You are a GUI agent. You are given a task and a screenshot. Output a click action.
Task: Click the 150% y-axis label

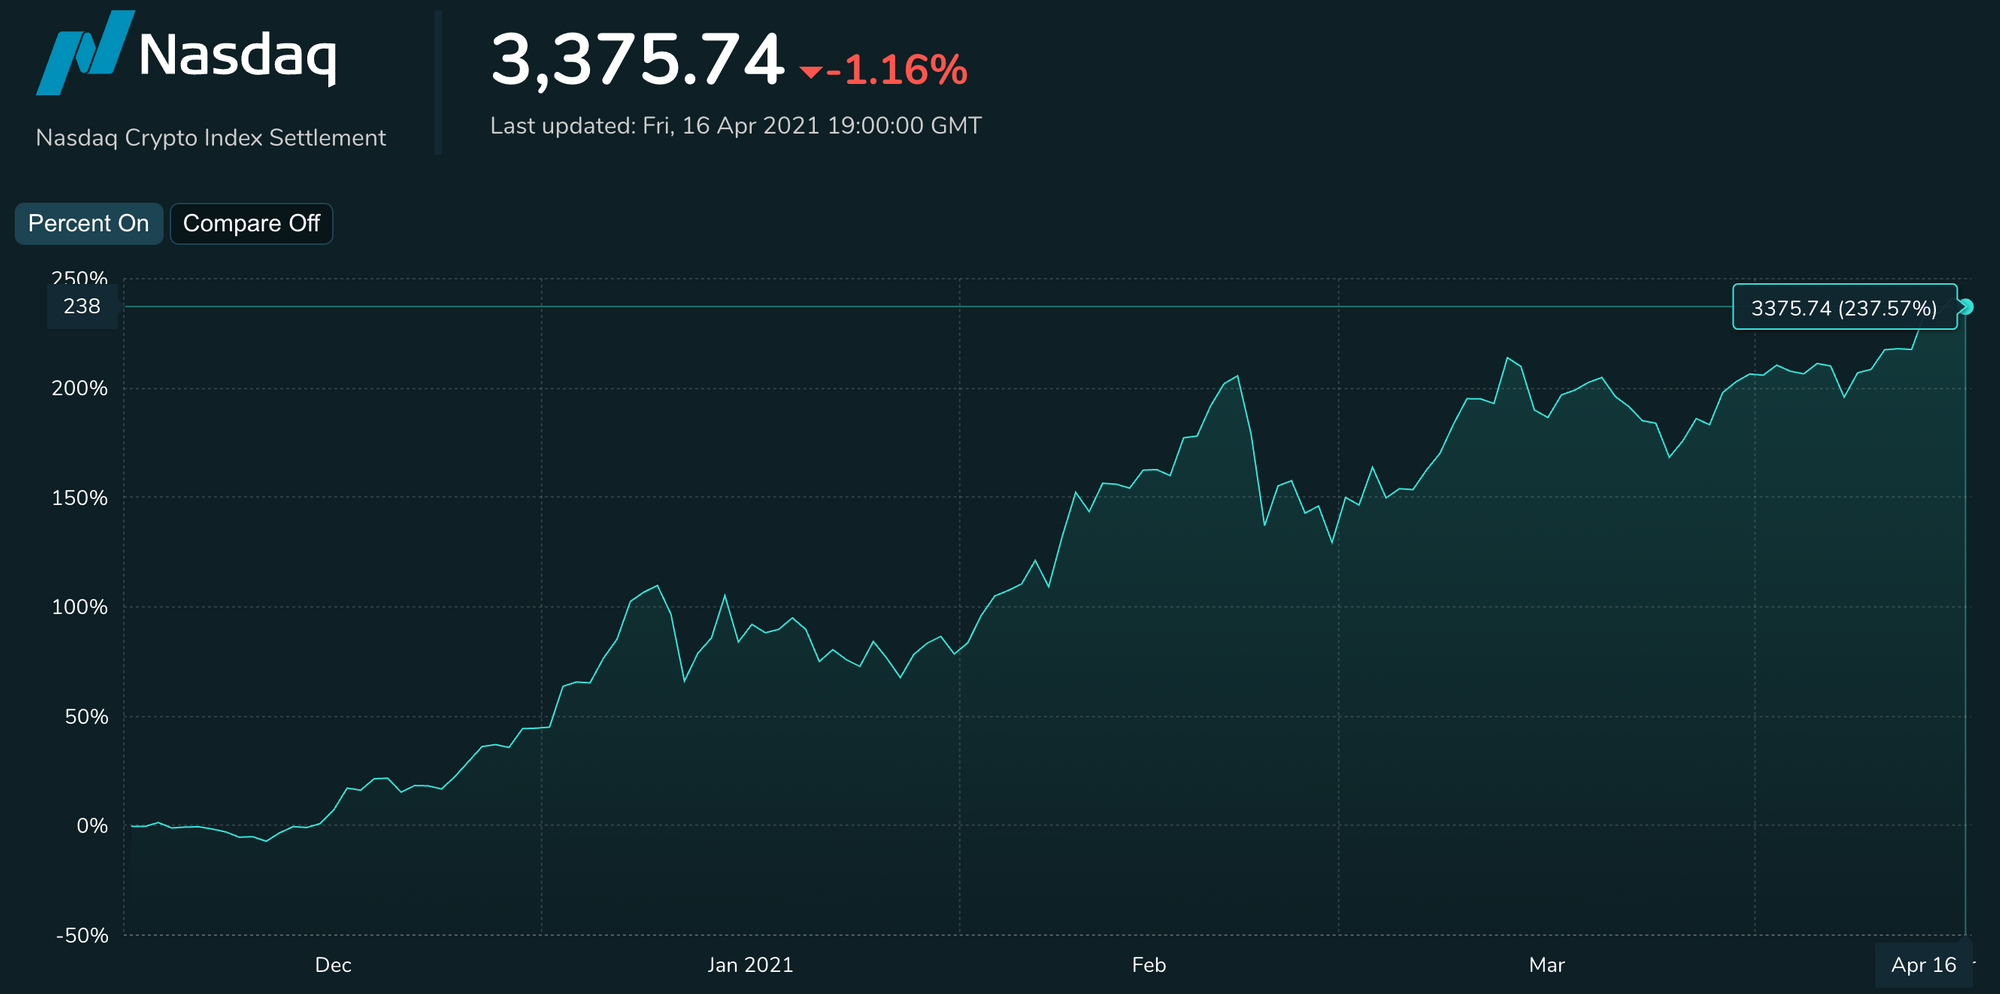(80, 498)
